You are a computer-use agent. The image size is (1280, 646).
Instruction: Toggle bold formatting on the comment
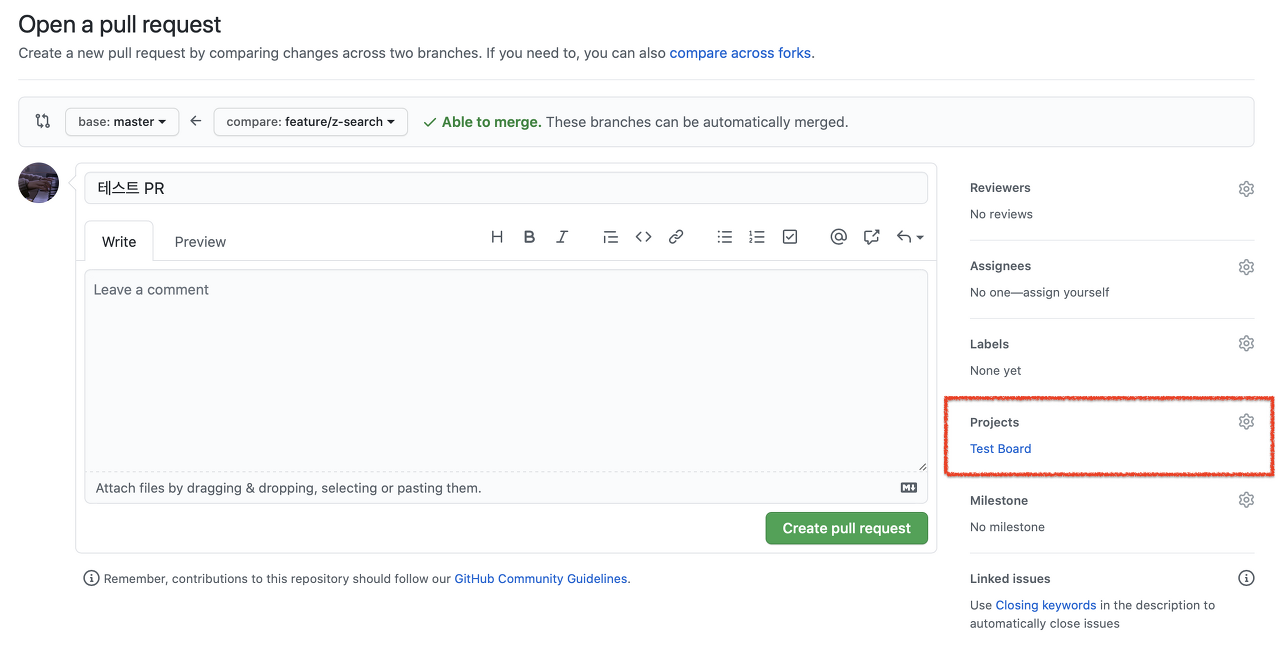(x=529, y=236)
